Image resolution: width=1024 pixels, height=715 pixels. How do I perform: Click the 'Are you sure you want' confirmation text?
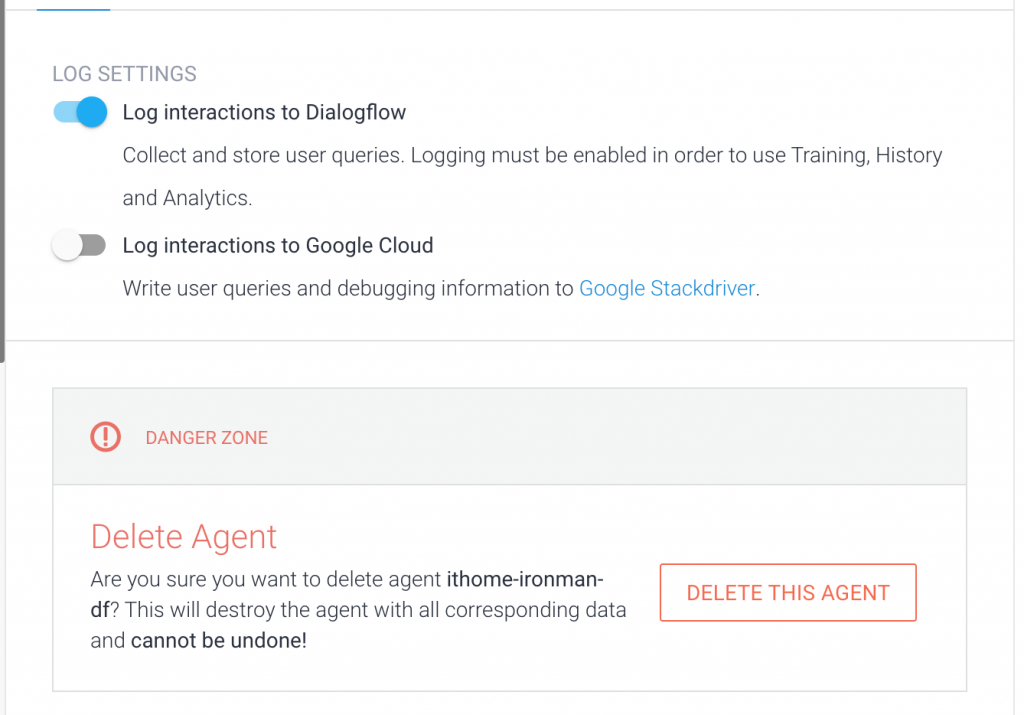pyautogui.click(x=266, y=580)
